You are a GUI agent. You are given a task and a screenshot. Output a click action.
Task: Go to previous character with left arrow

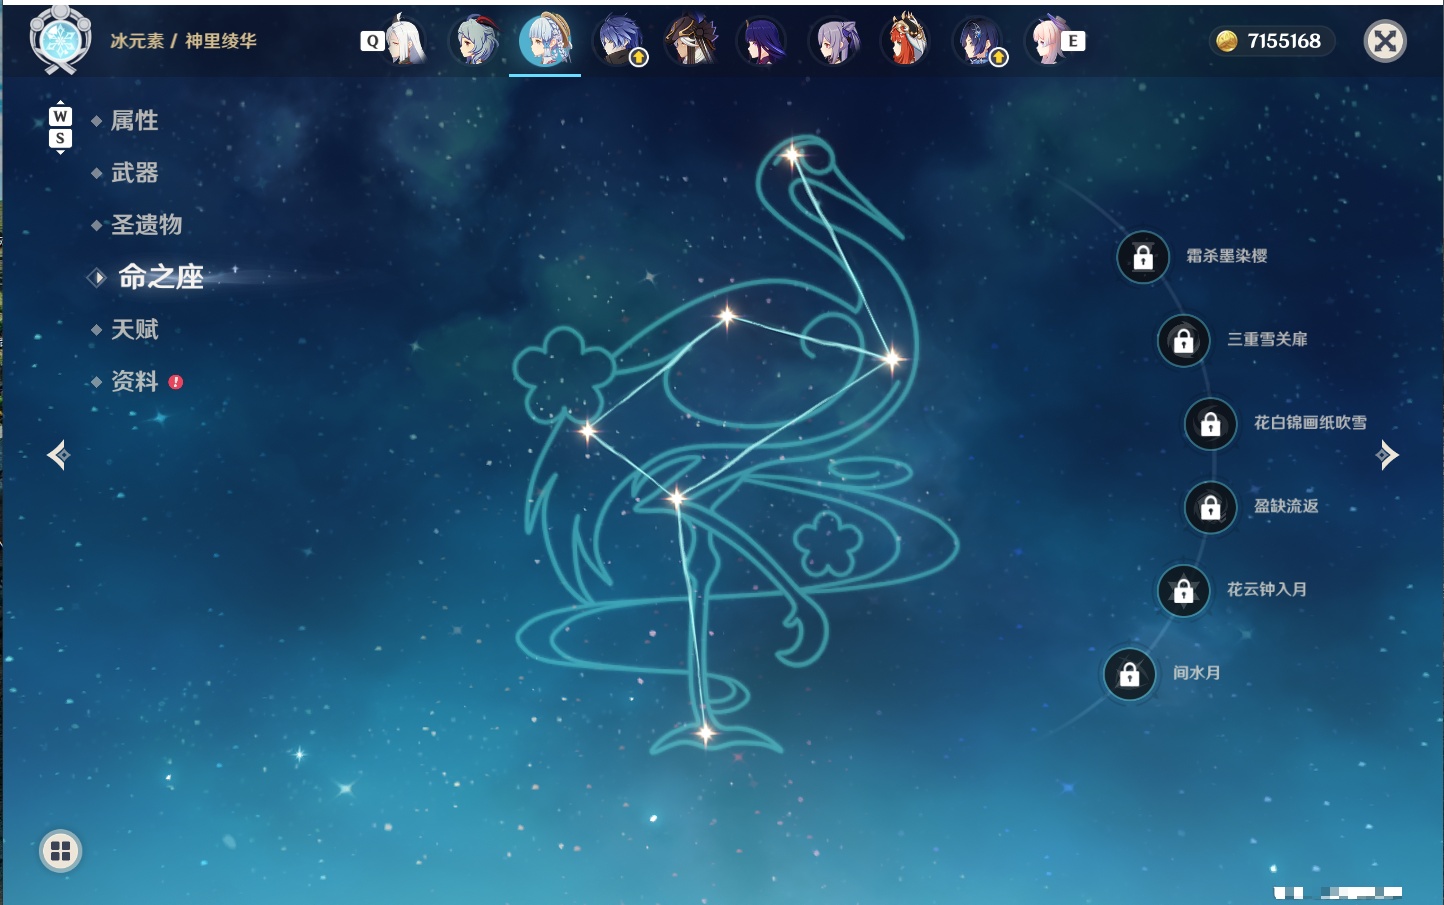click(x=59, y=455)
